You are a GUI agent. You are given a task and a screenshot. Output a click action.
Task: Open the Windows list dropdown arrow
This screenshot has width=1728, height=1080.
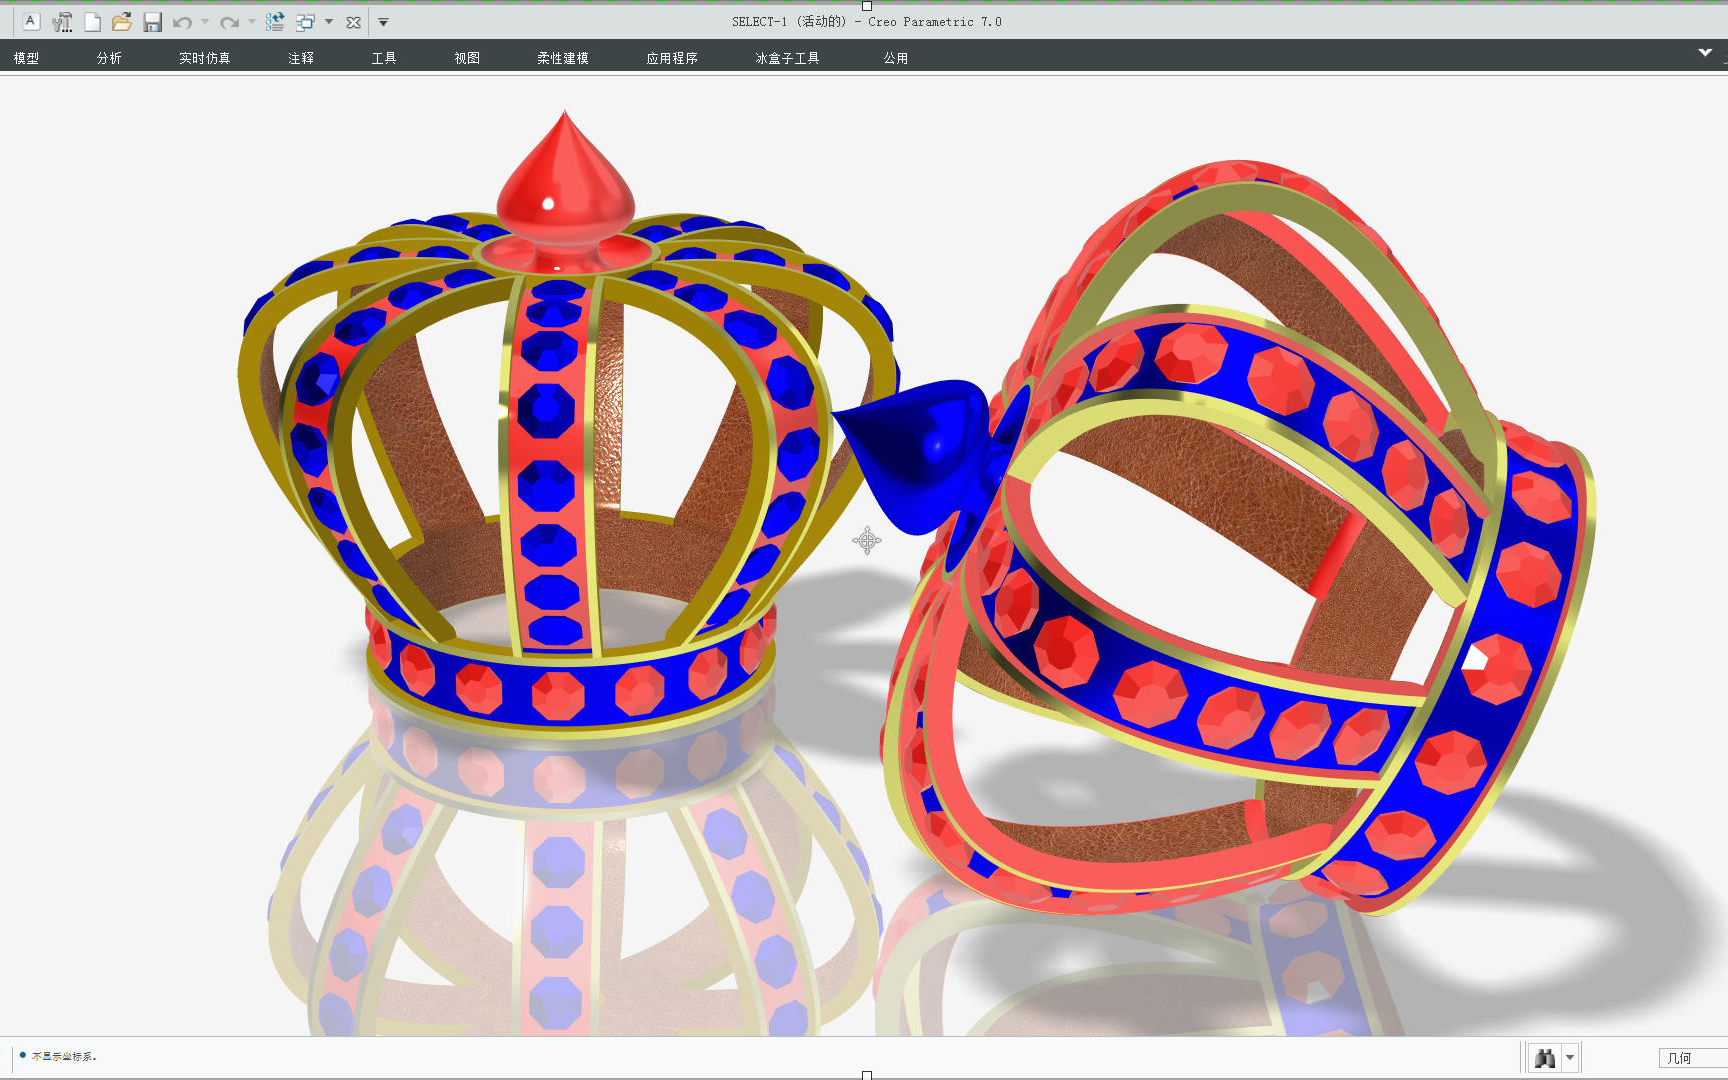329,22
